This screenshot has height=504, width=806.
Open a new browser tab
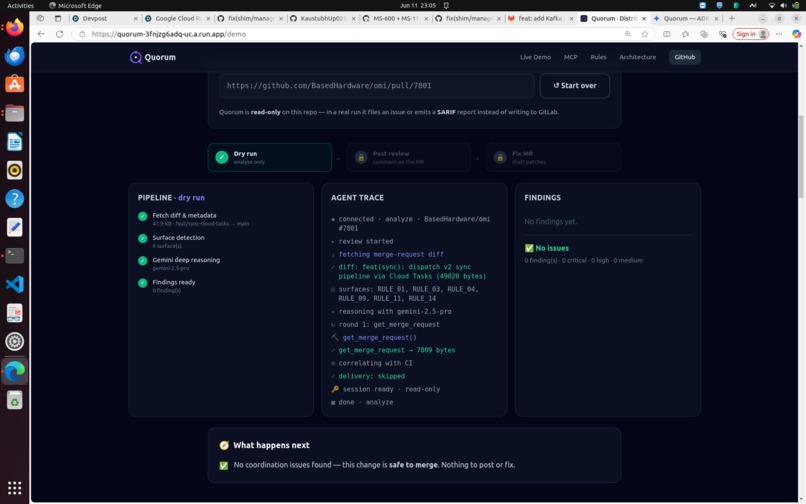(732, 19)
